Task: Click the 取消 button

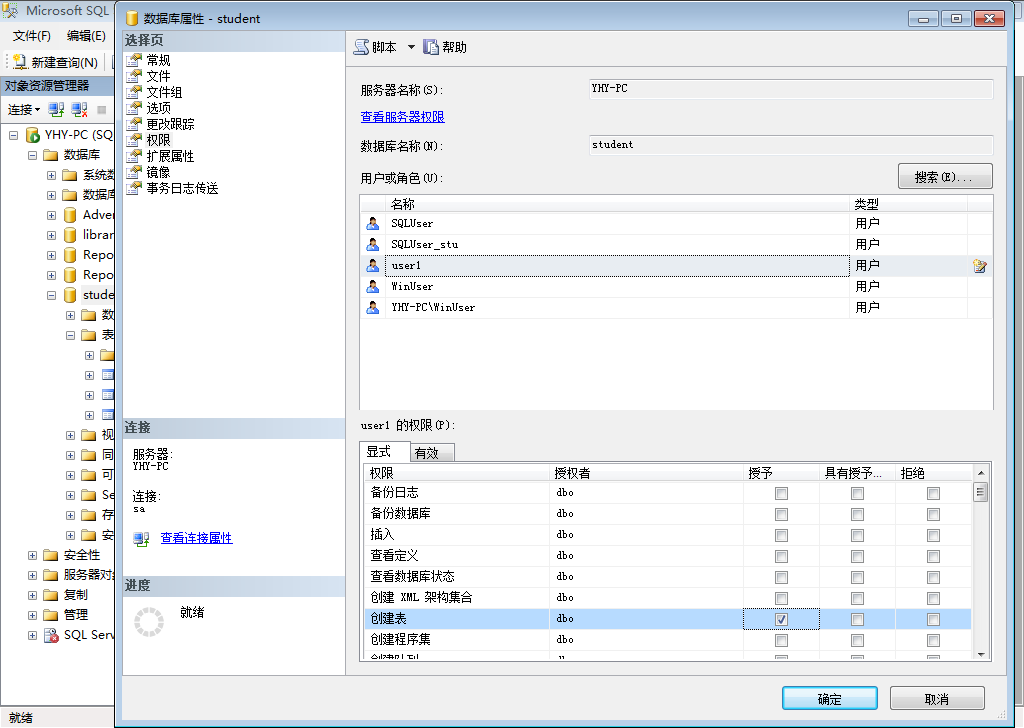Action: 936,699
